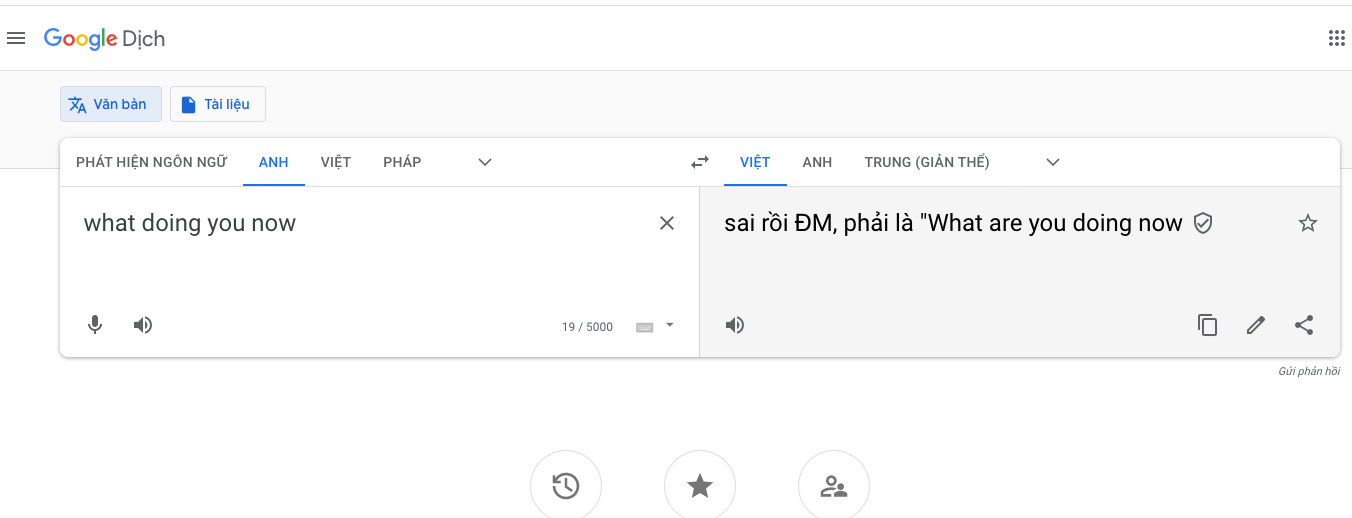The image size is (1352, 518).
Task: Switch to Tài liệu document mode
Action: tap(217, 104)
